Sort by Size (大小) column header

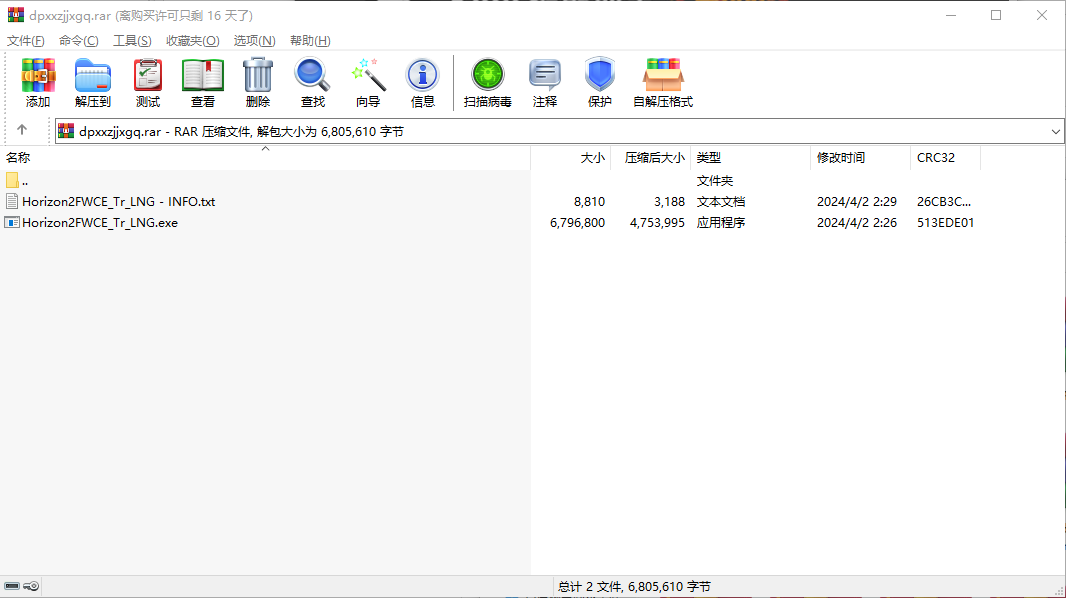[571, 158]
